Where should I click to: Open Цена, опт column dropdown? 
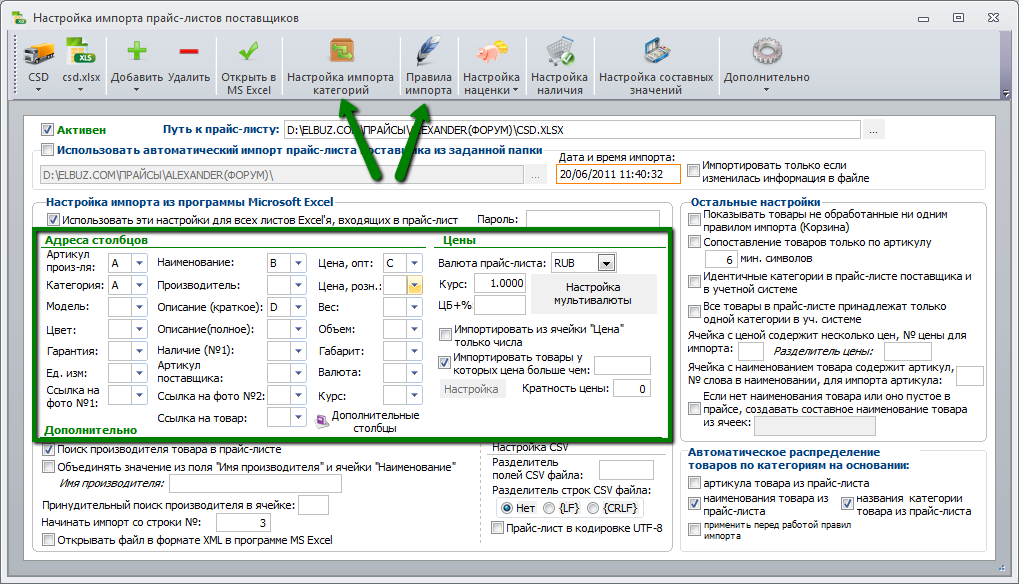click(x=415, y=263)
